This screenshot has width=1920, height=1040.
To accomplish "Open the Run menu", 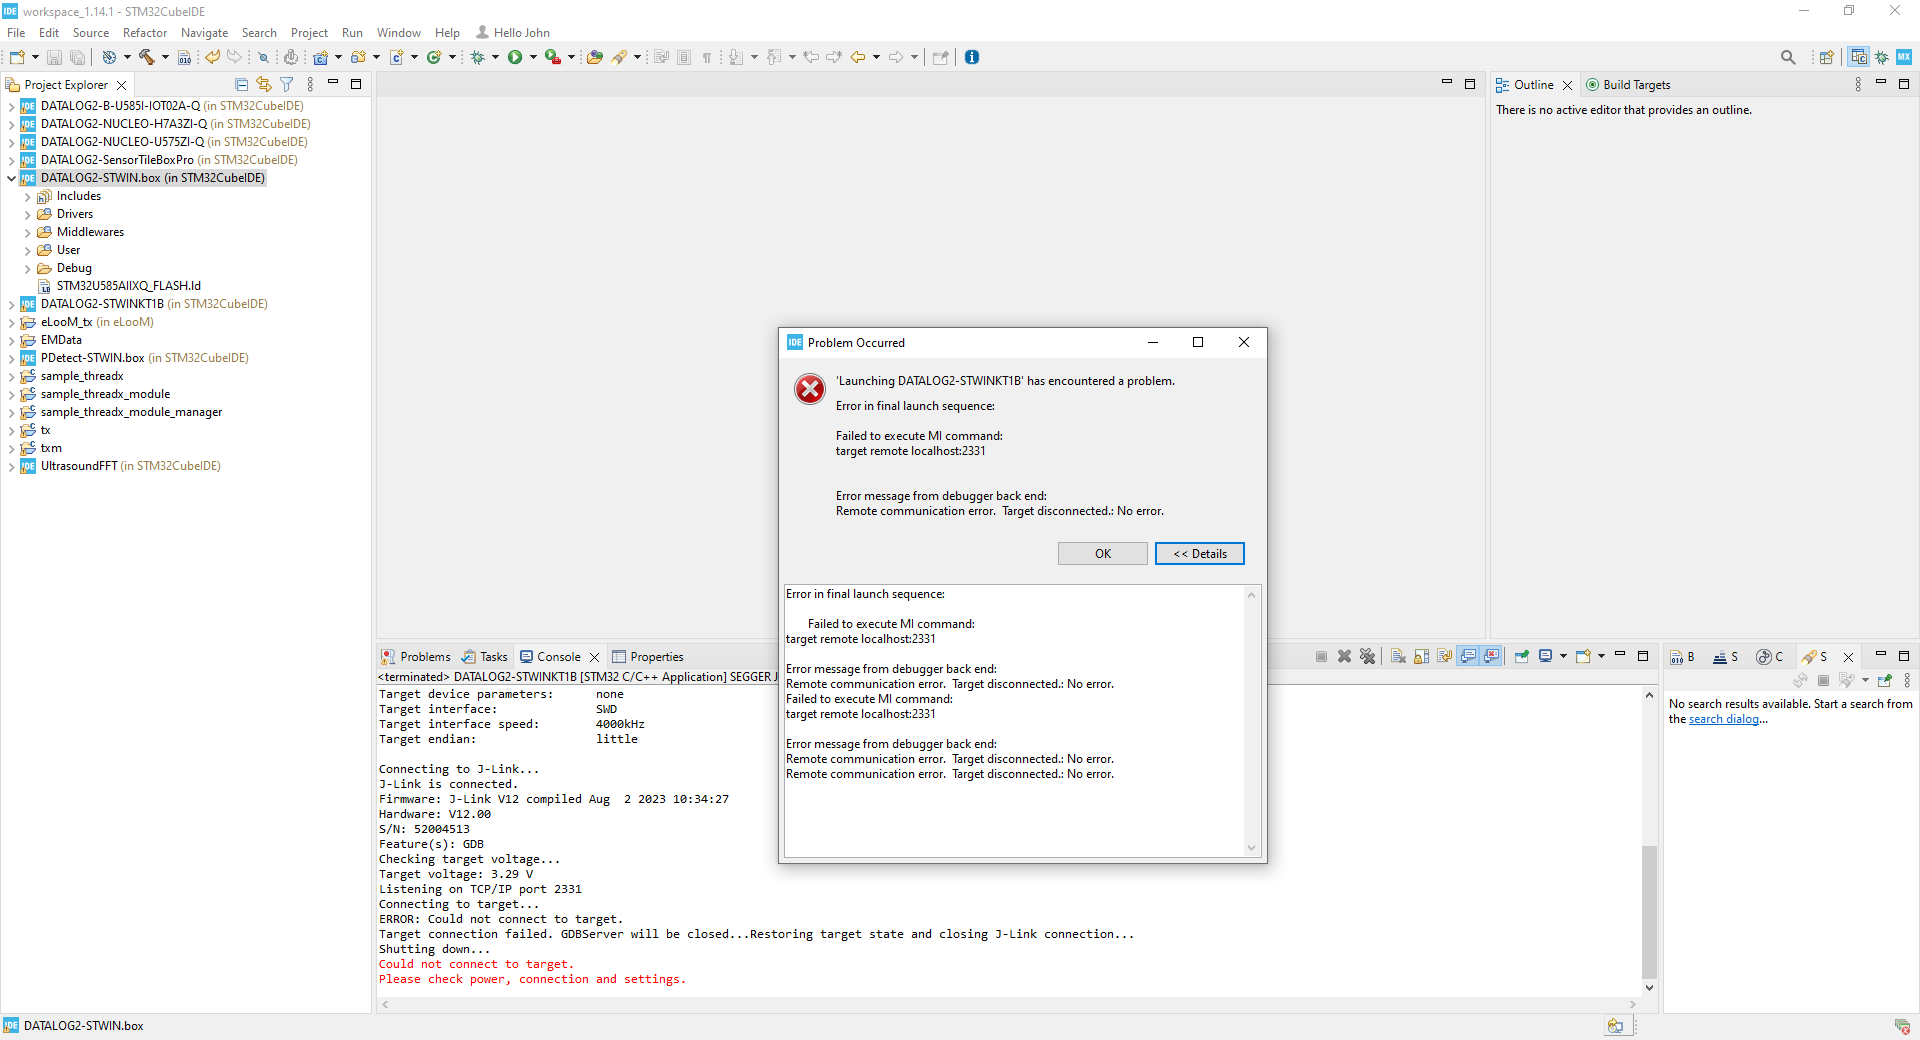I will (x=351, y=32).
